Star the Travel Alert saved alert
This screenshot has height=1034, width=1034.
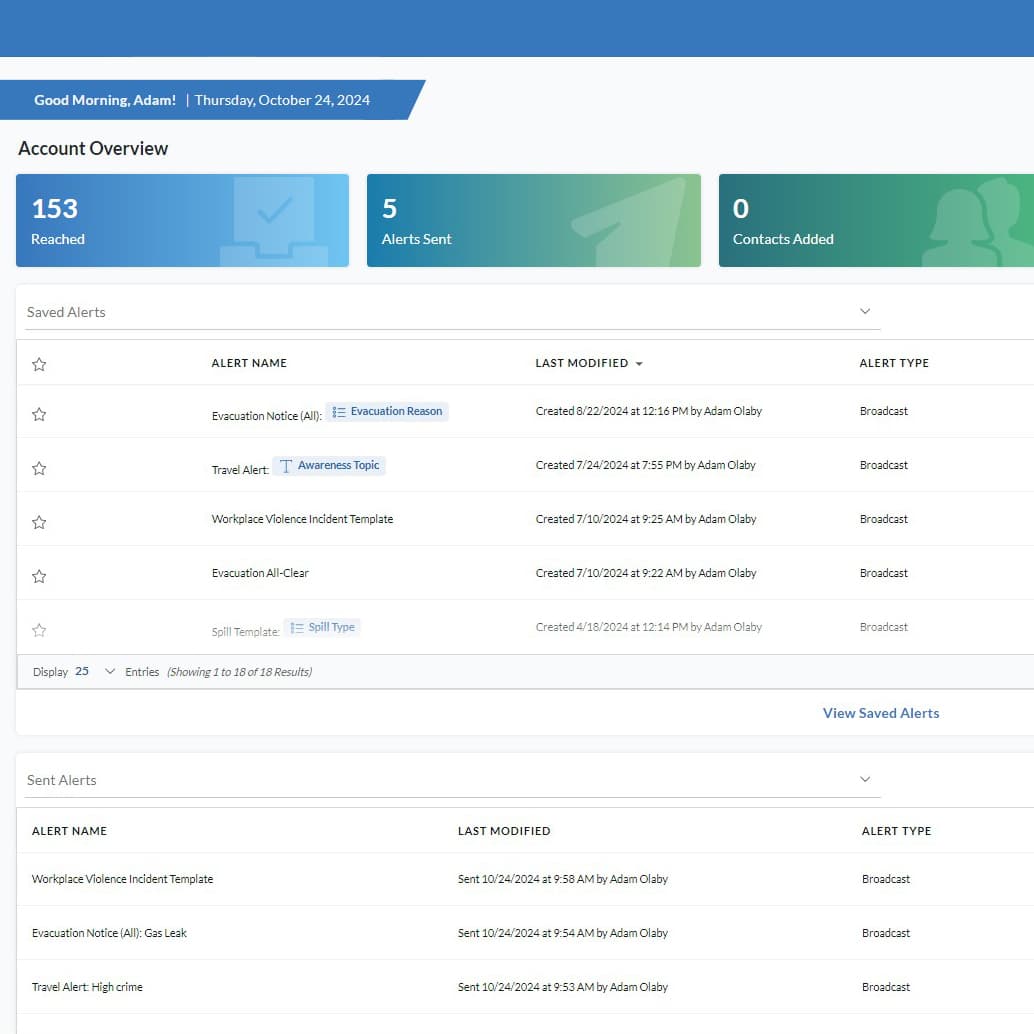(x=39, y=468)
